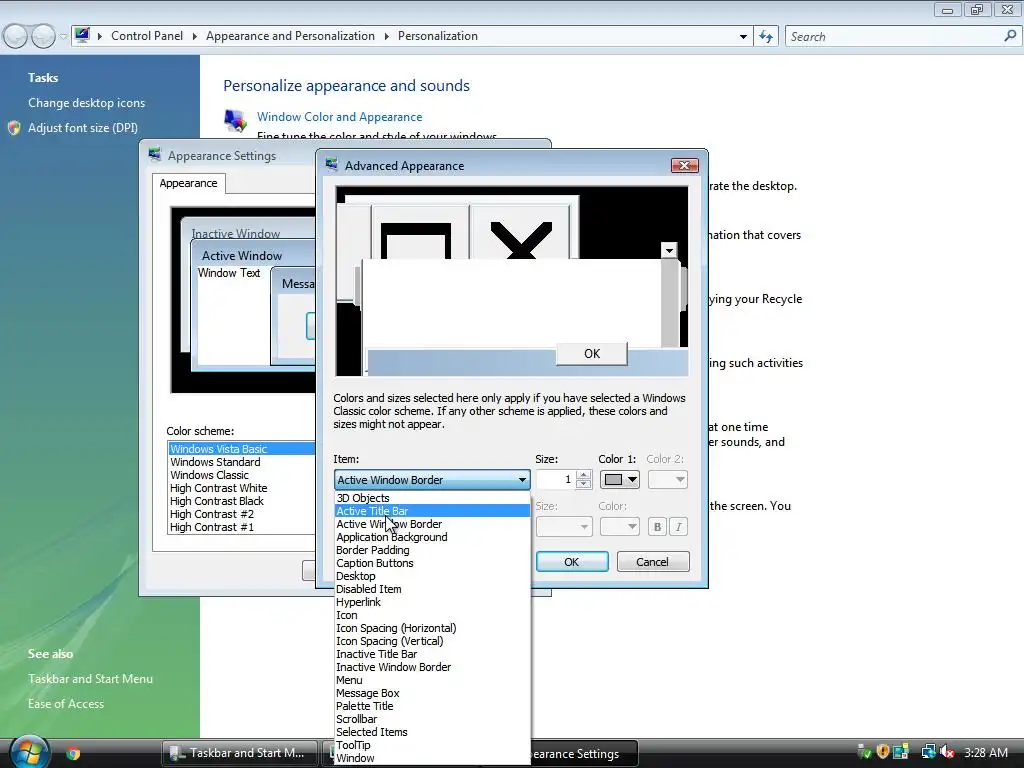Choose High Contrast #2 scheme

click(x=242, y=514)
